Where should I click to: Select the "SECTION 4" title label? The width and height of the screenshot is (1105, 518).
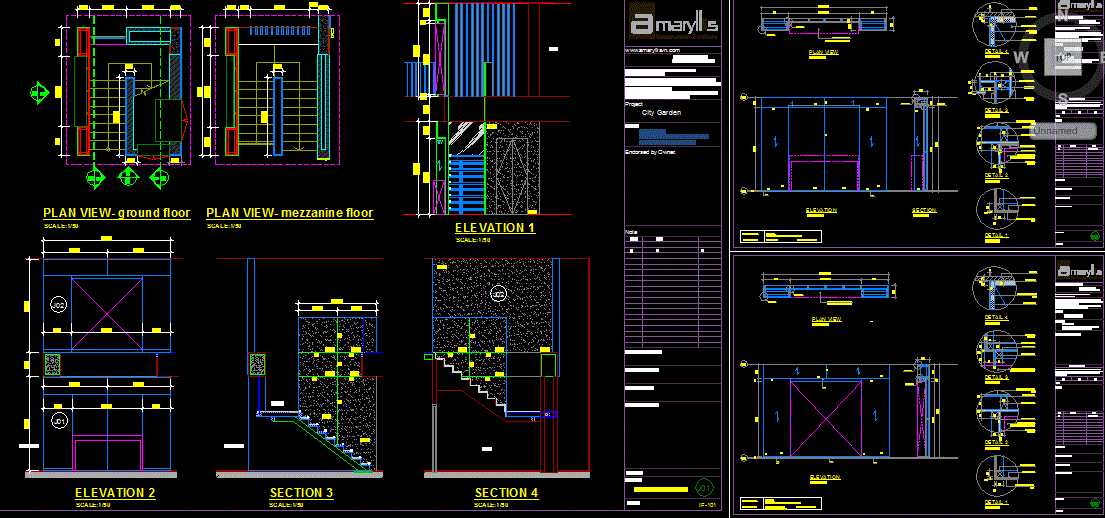click(x=506, y=493)
